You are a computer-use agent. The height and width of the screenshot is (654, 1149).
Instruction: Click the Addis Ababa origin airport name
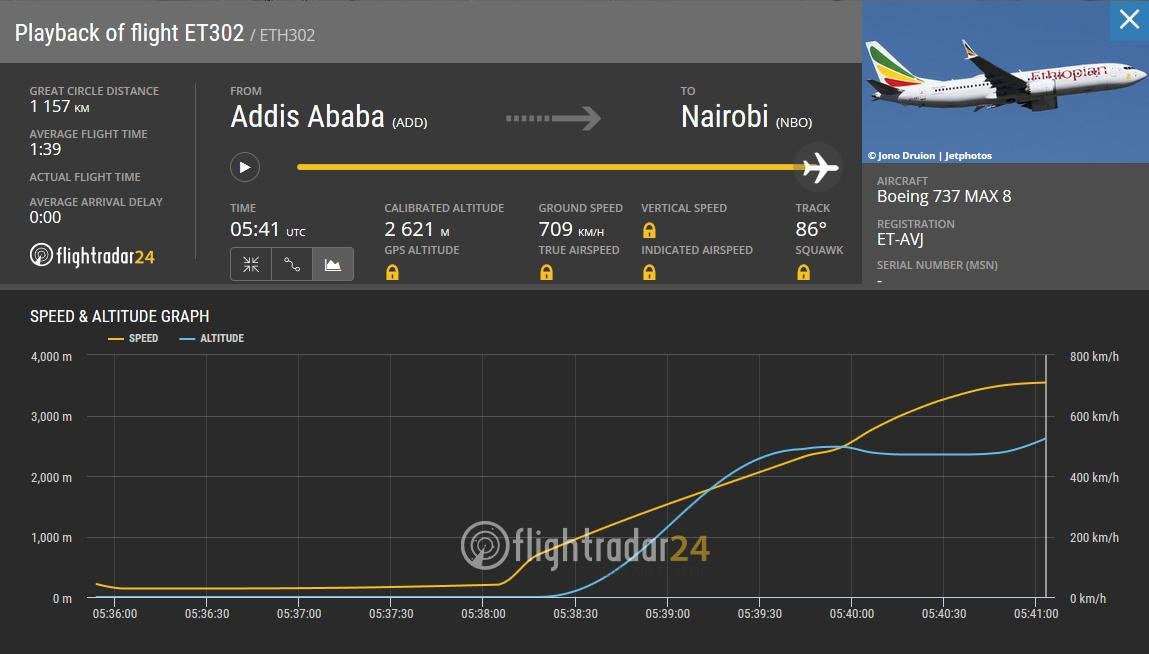point(307,117)
